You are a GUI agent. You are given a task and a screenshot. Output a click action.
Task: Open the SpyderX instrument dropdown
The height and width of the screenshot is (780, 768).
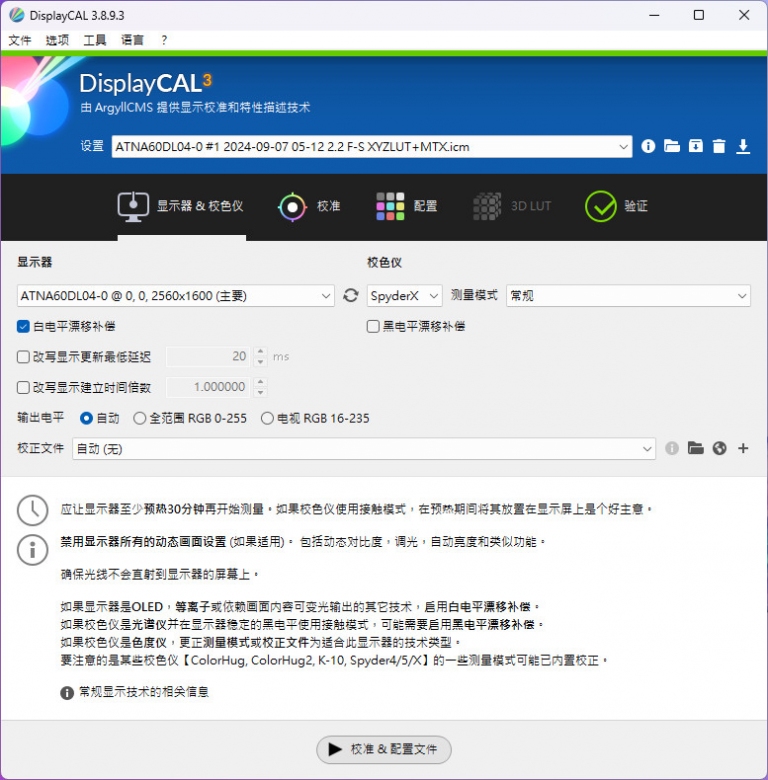pos(404,295)
